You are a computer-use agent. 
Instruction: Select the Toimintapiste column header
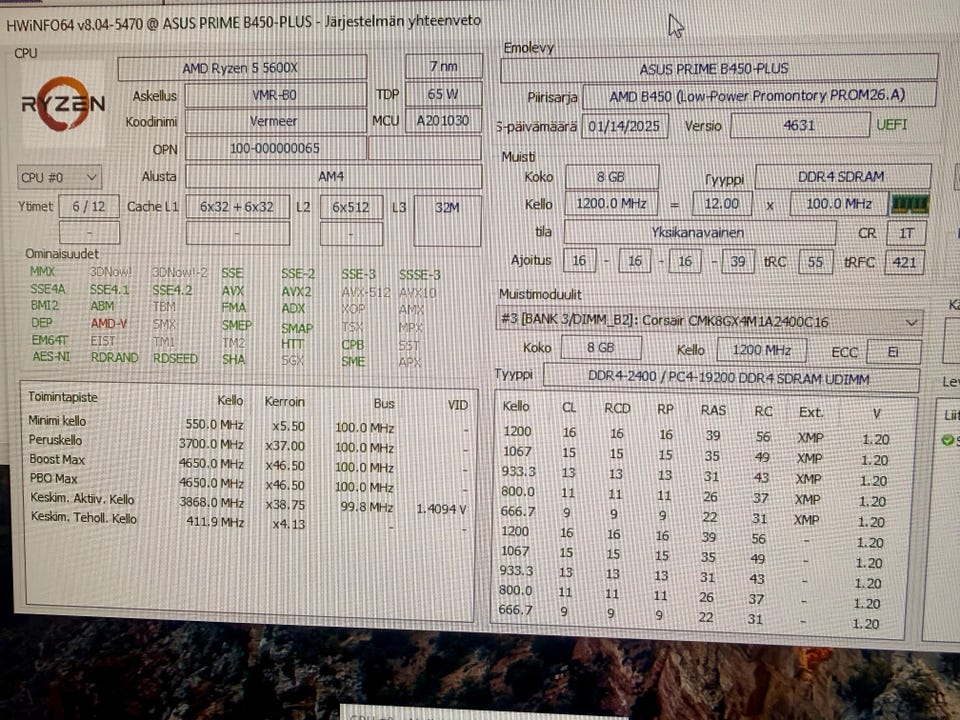pyautogui.click(x=62, y=397)
